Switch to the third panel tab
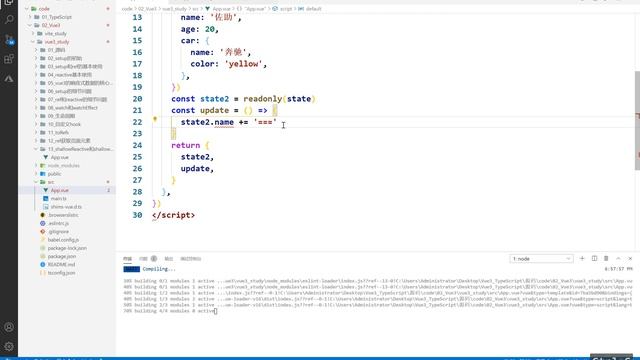The image size is (640, 360). click(169, 259)
